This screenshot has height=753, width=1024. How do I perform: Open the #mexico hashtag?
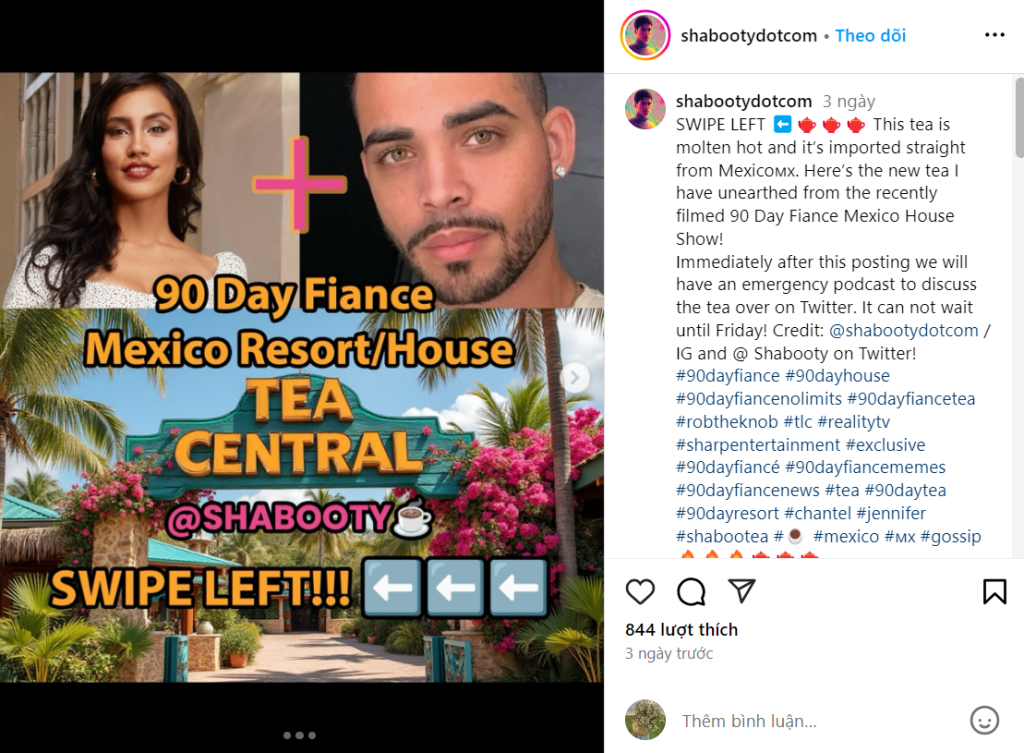pyautogui.click(x=846, y=536)
